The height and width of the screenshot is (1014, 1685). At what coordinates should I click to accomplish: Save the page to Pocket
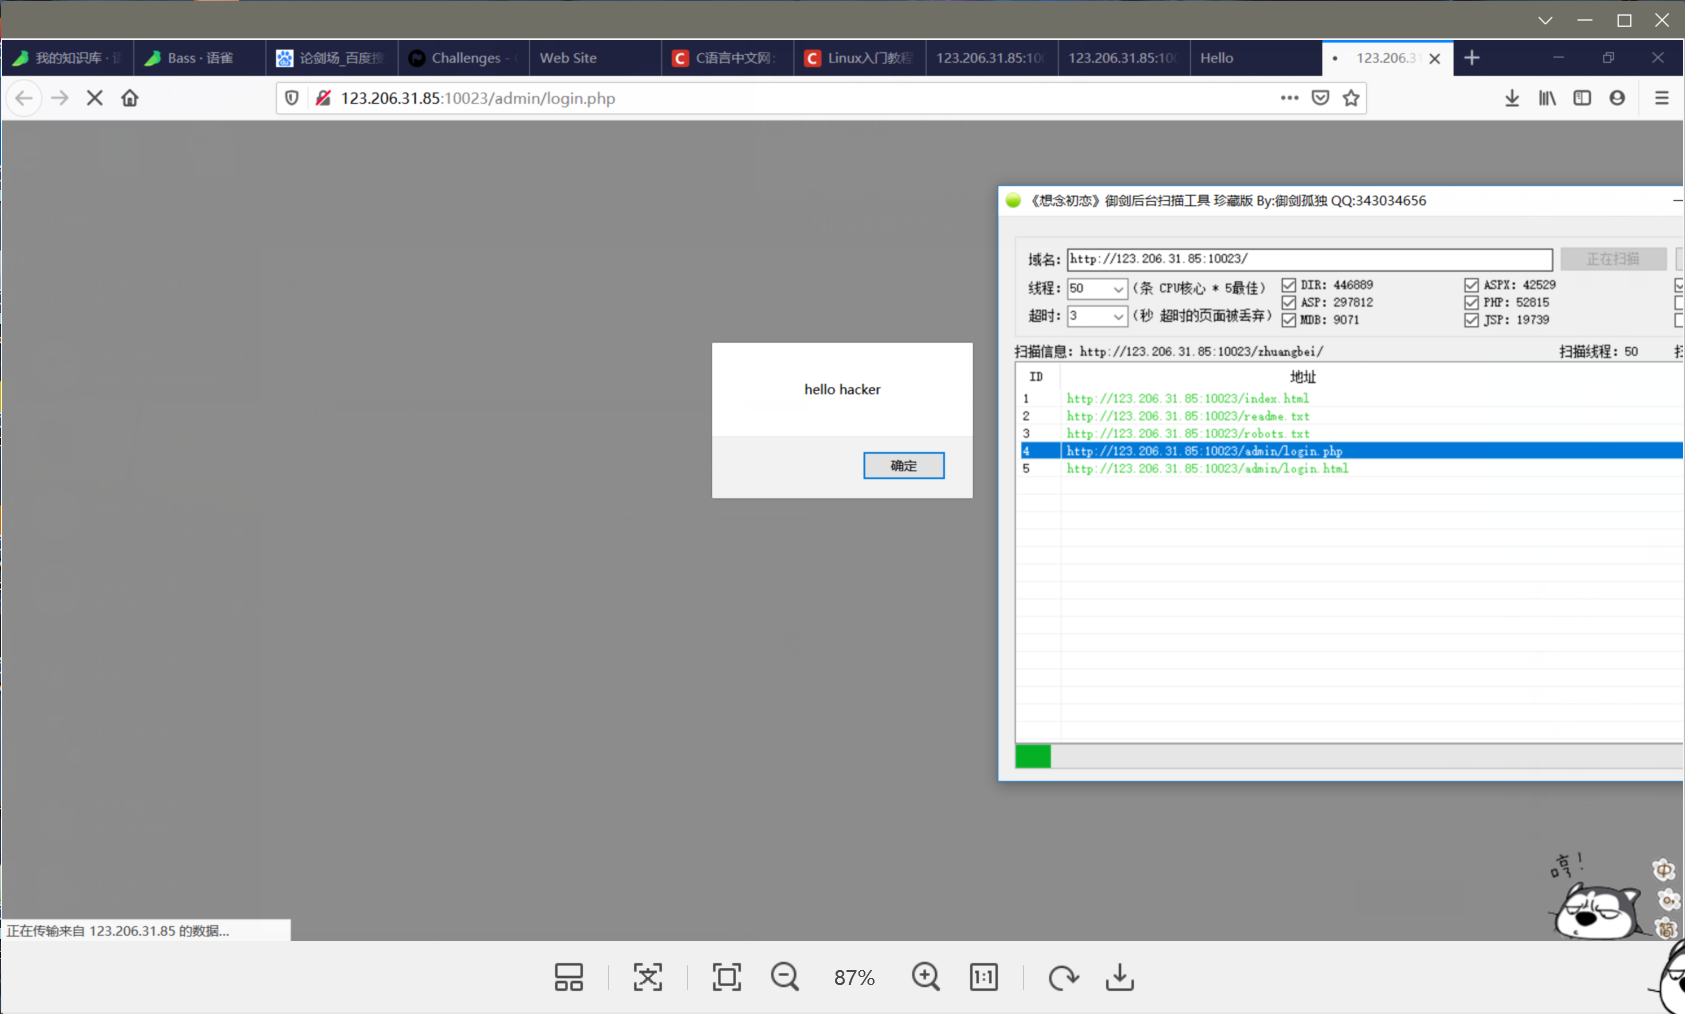click(1321, 98)
